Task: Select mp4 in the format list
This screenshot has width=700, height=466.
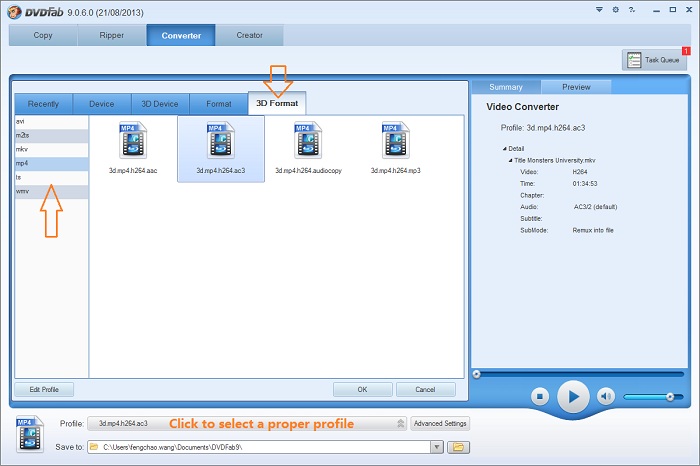Action: [51, 163]
